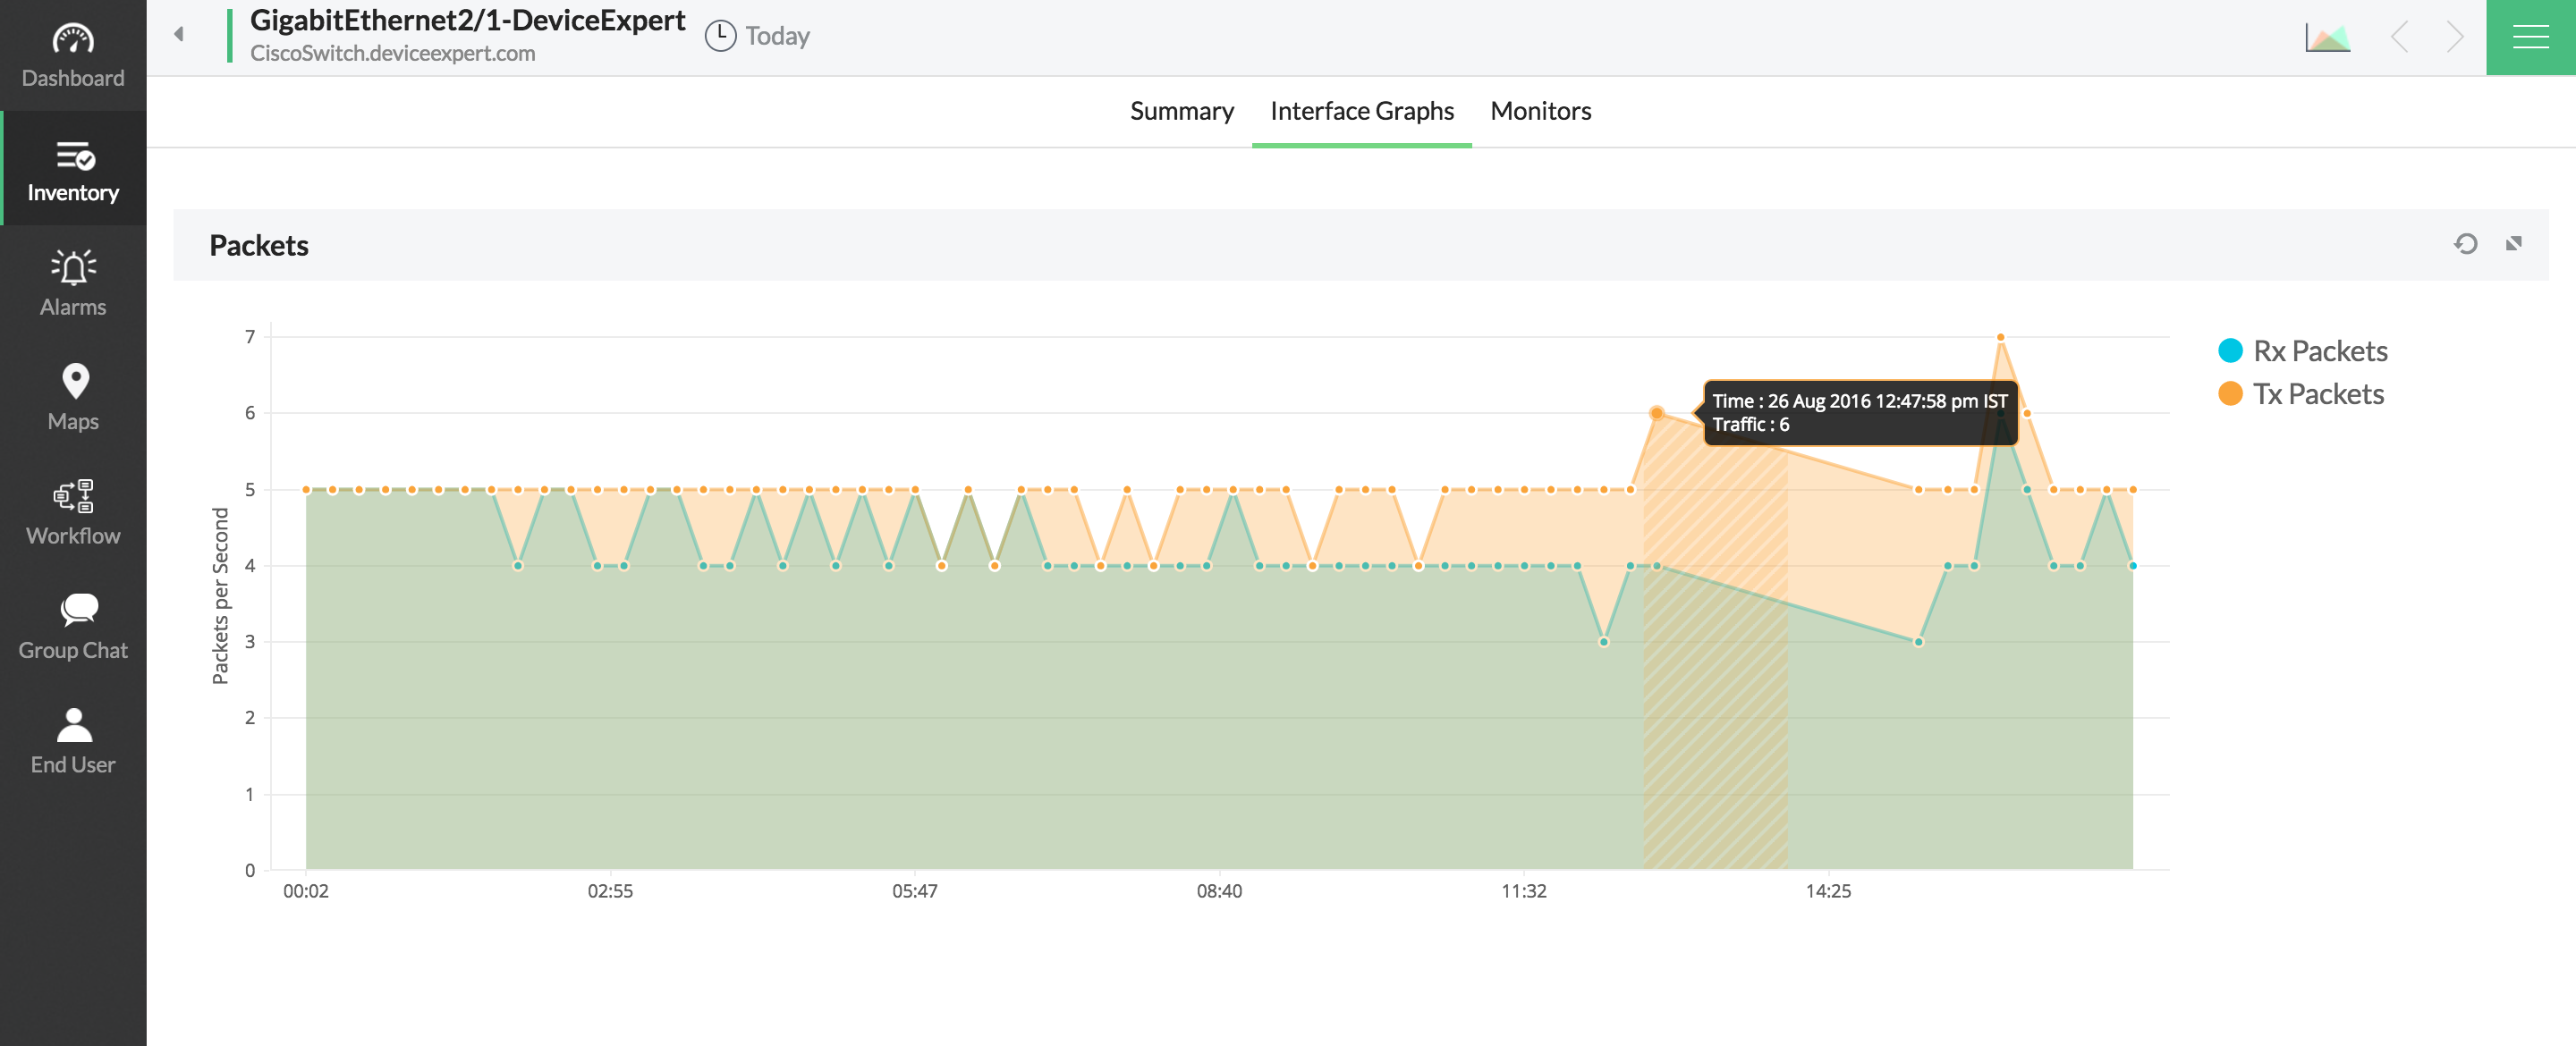Image resolution: width=2576 pixels, height=1046 pixels.
Task: Select the Inventory sidebar icon
Action: 73,170
